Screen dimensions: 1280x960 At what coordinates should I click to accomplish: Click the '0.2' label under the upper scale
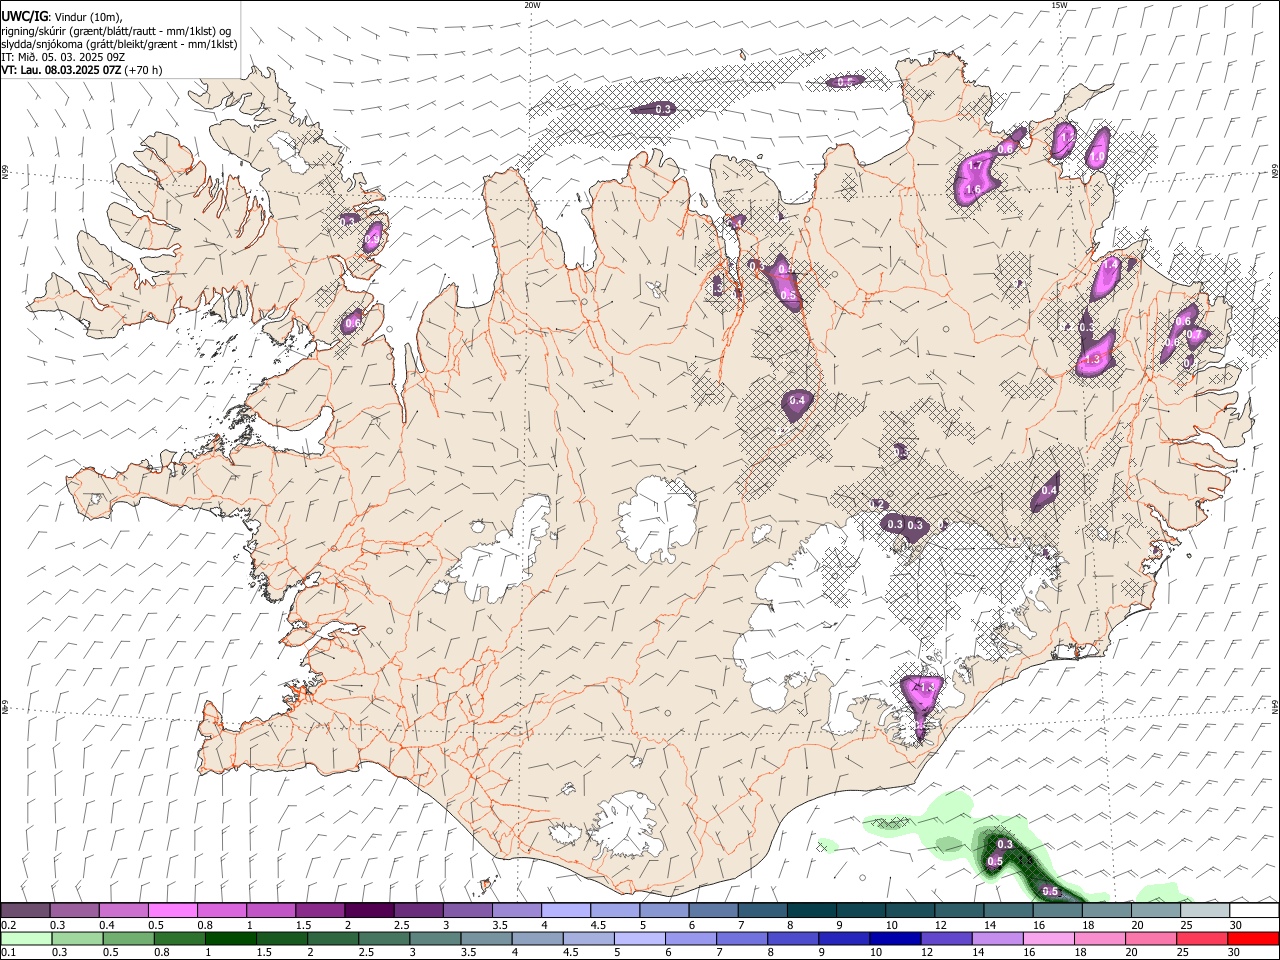(x=8, y=925)
